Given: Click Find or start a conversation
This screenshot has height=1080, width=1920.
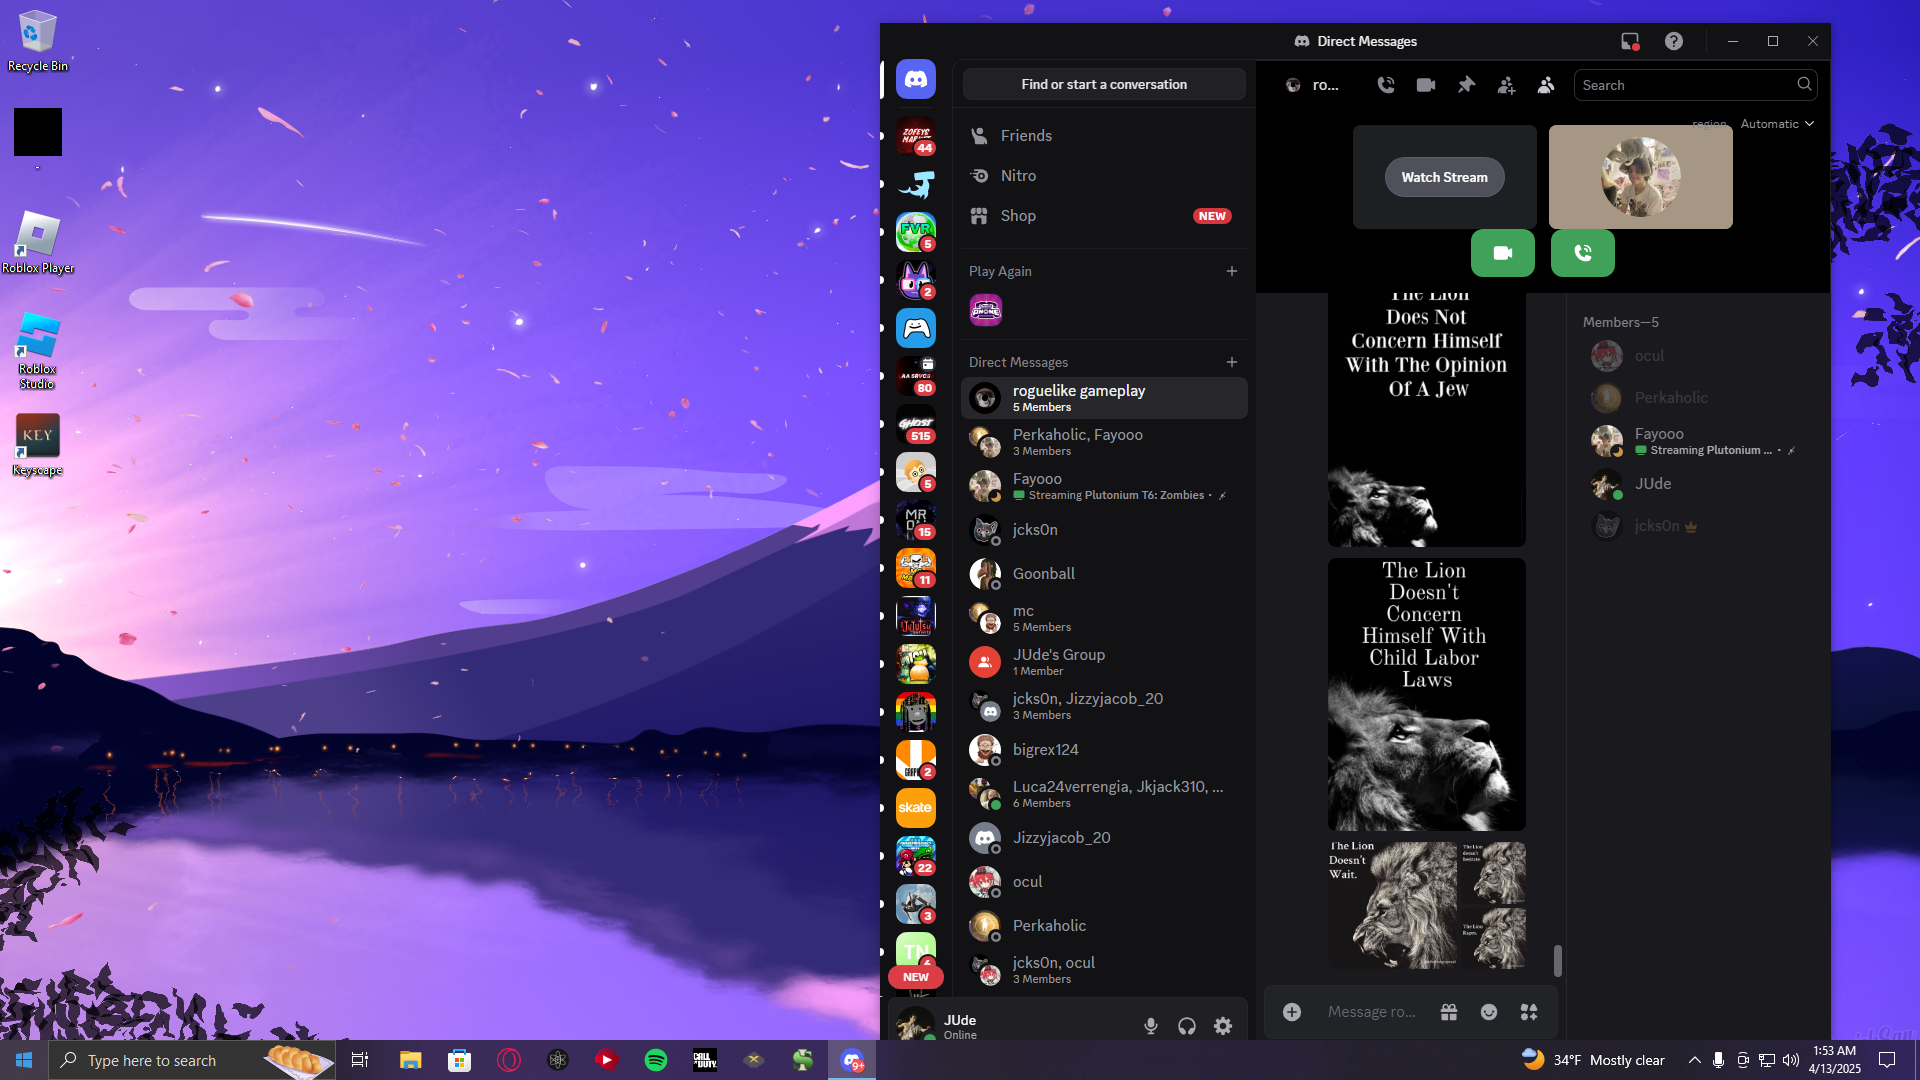Looking at the screenshot, I should [1104, 85].
